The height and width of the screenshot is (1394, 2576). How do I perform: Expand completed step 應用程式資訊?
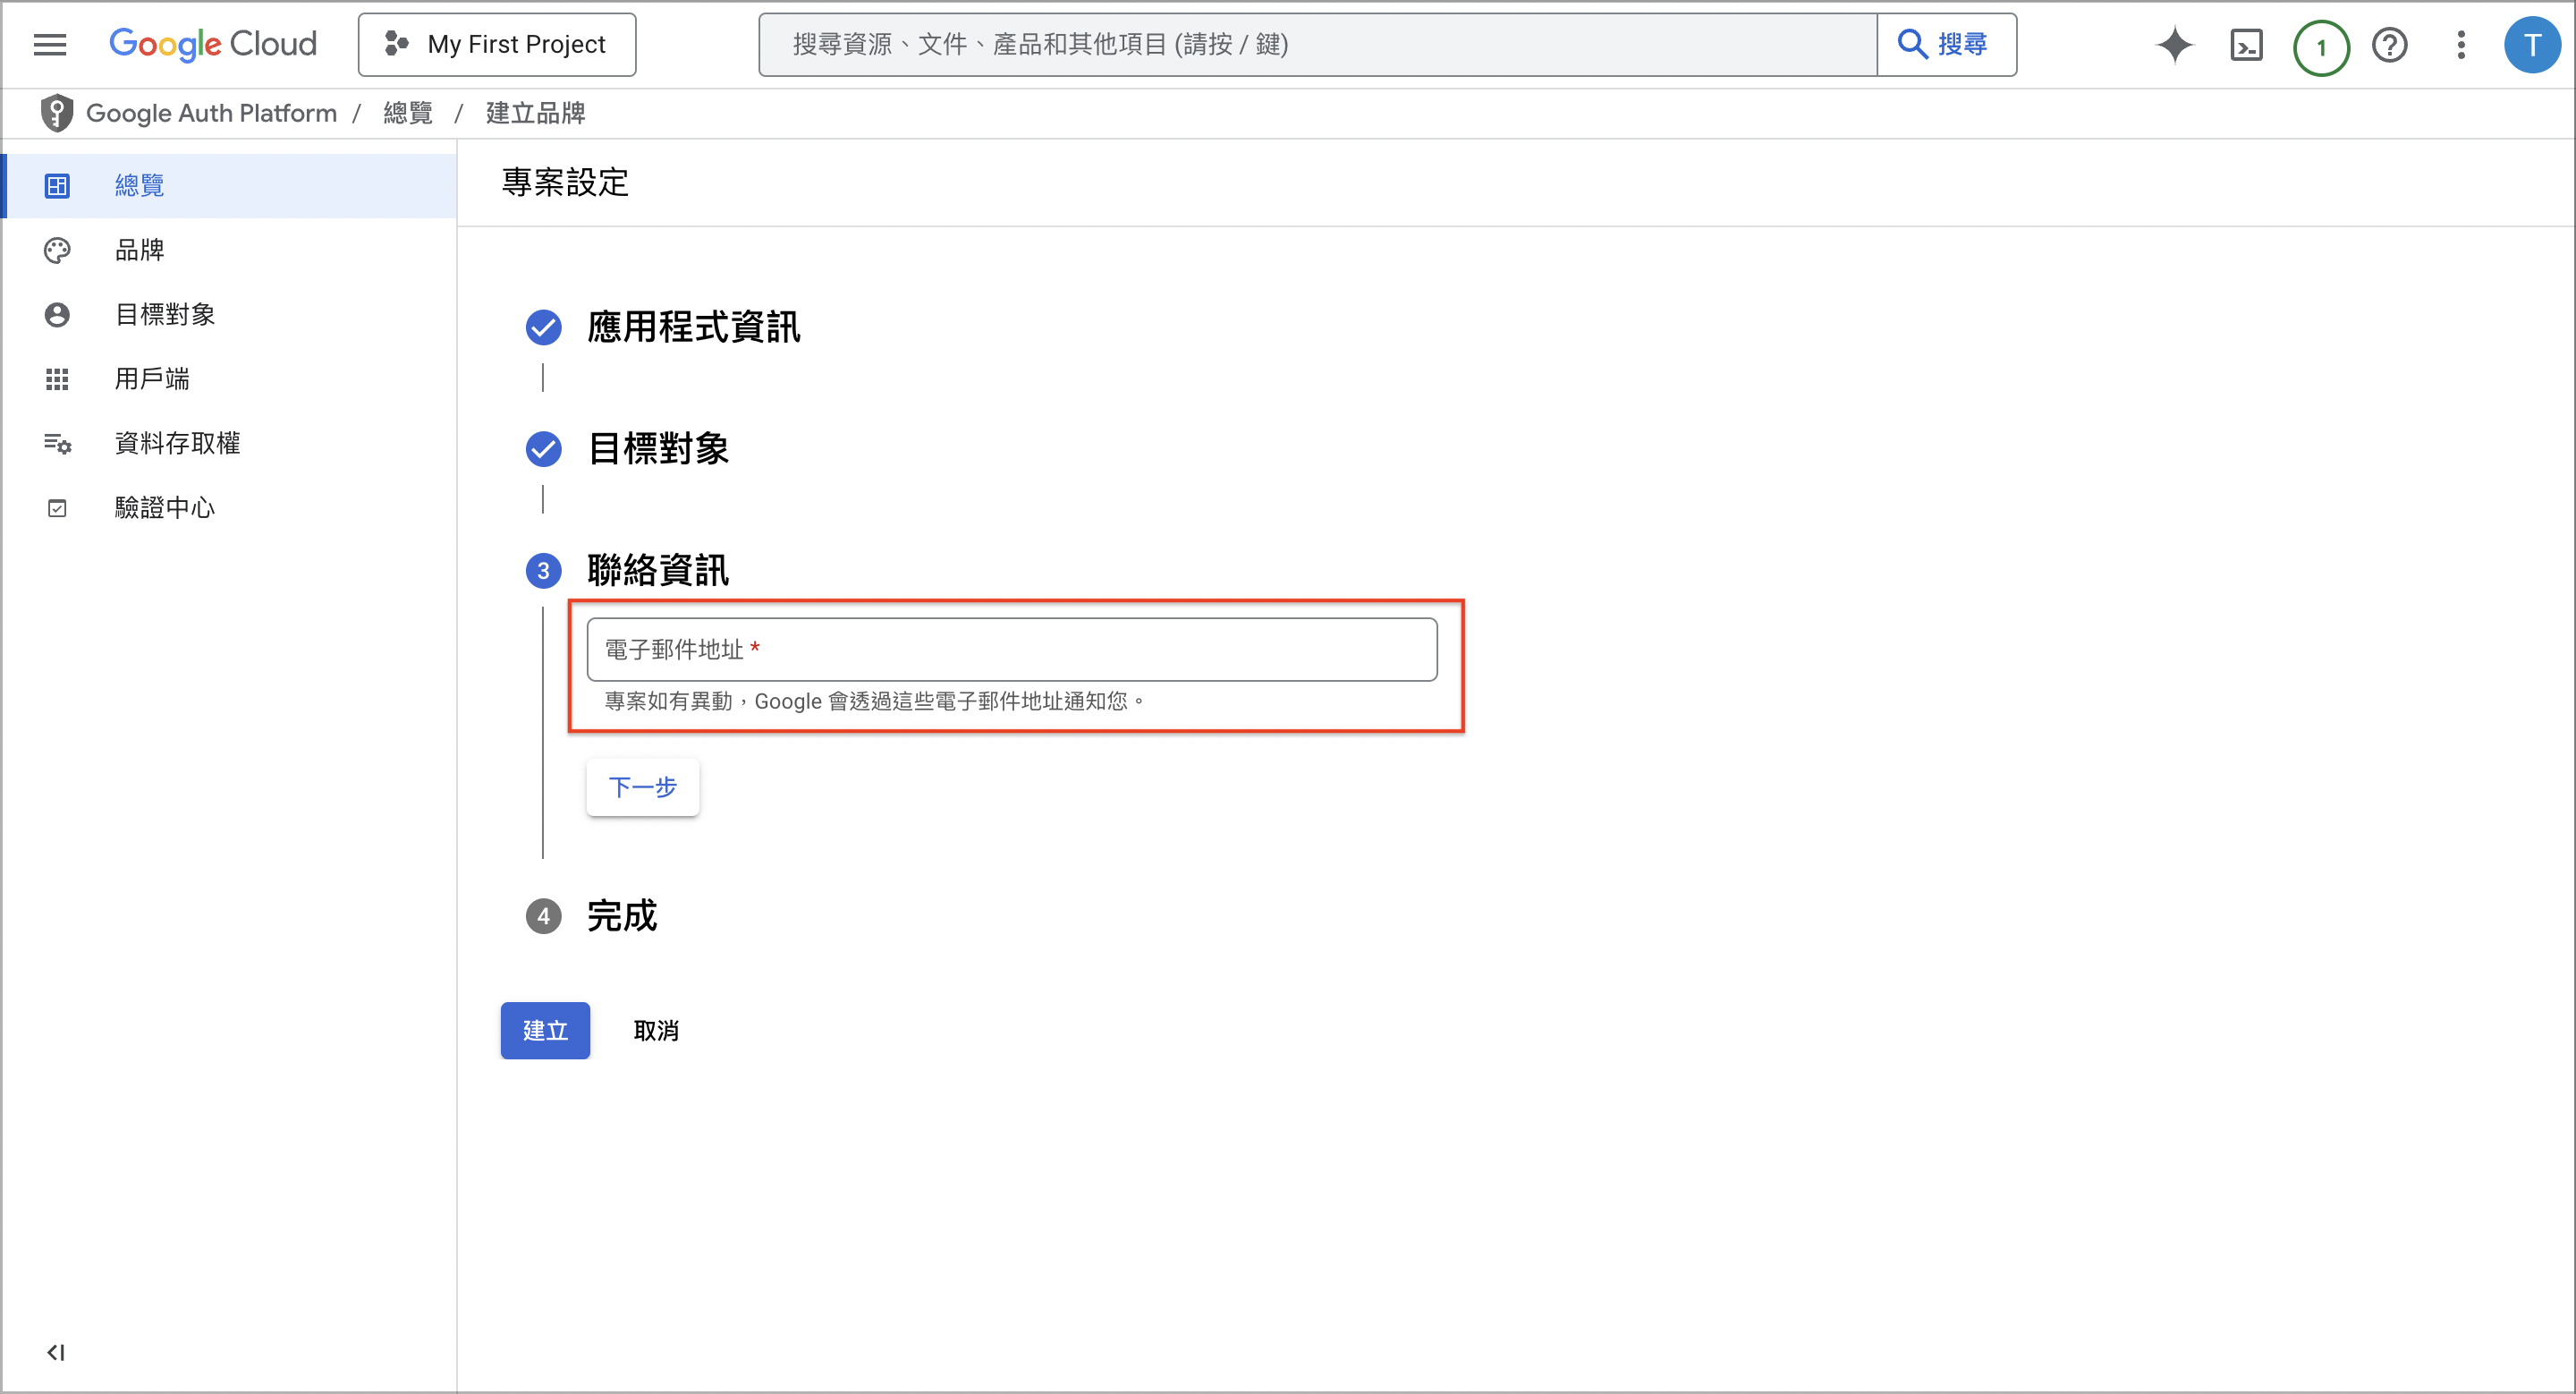693,327
